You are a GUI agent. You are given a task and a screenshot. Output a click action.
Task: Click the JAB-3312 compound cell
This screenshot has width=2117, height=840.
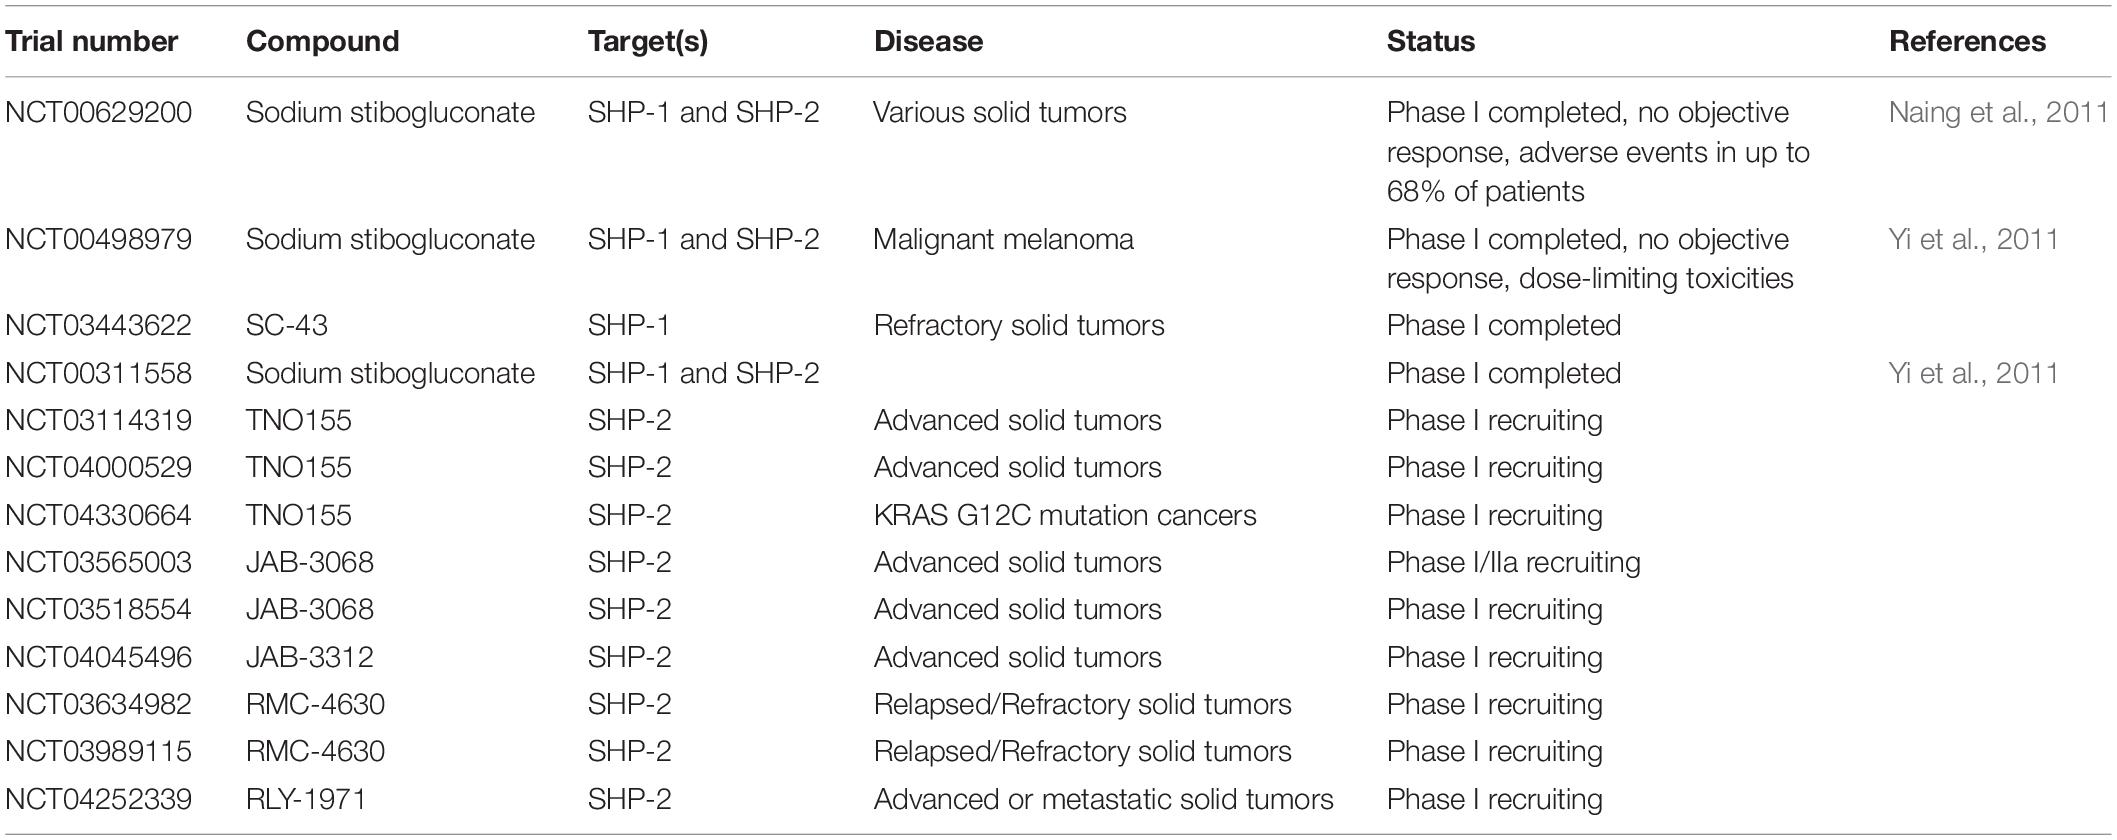tap(310, 657)
